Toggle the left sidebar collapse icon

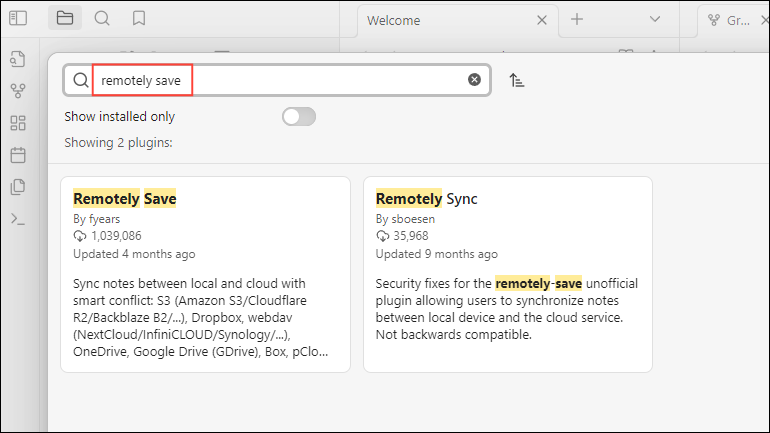pos(18,19)
